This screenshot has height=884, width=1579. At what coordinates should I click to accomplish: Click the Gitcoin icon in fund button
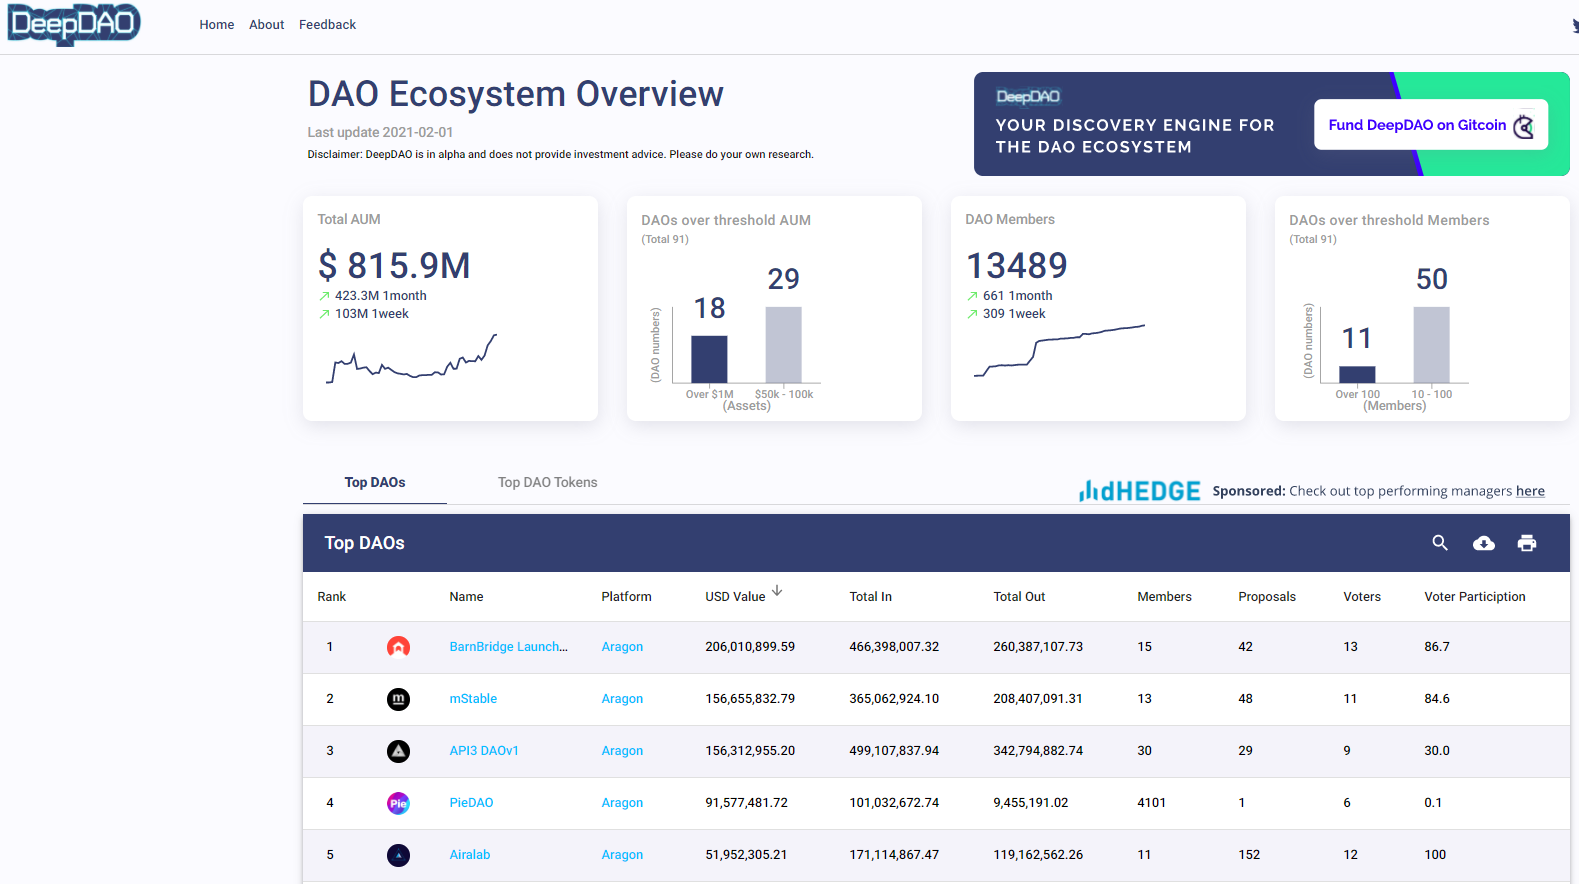click(x=1524, y=125)
